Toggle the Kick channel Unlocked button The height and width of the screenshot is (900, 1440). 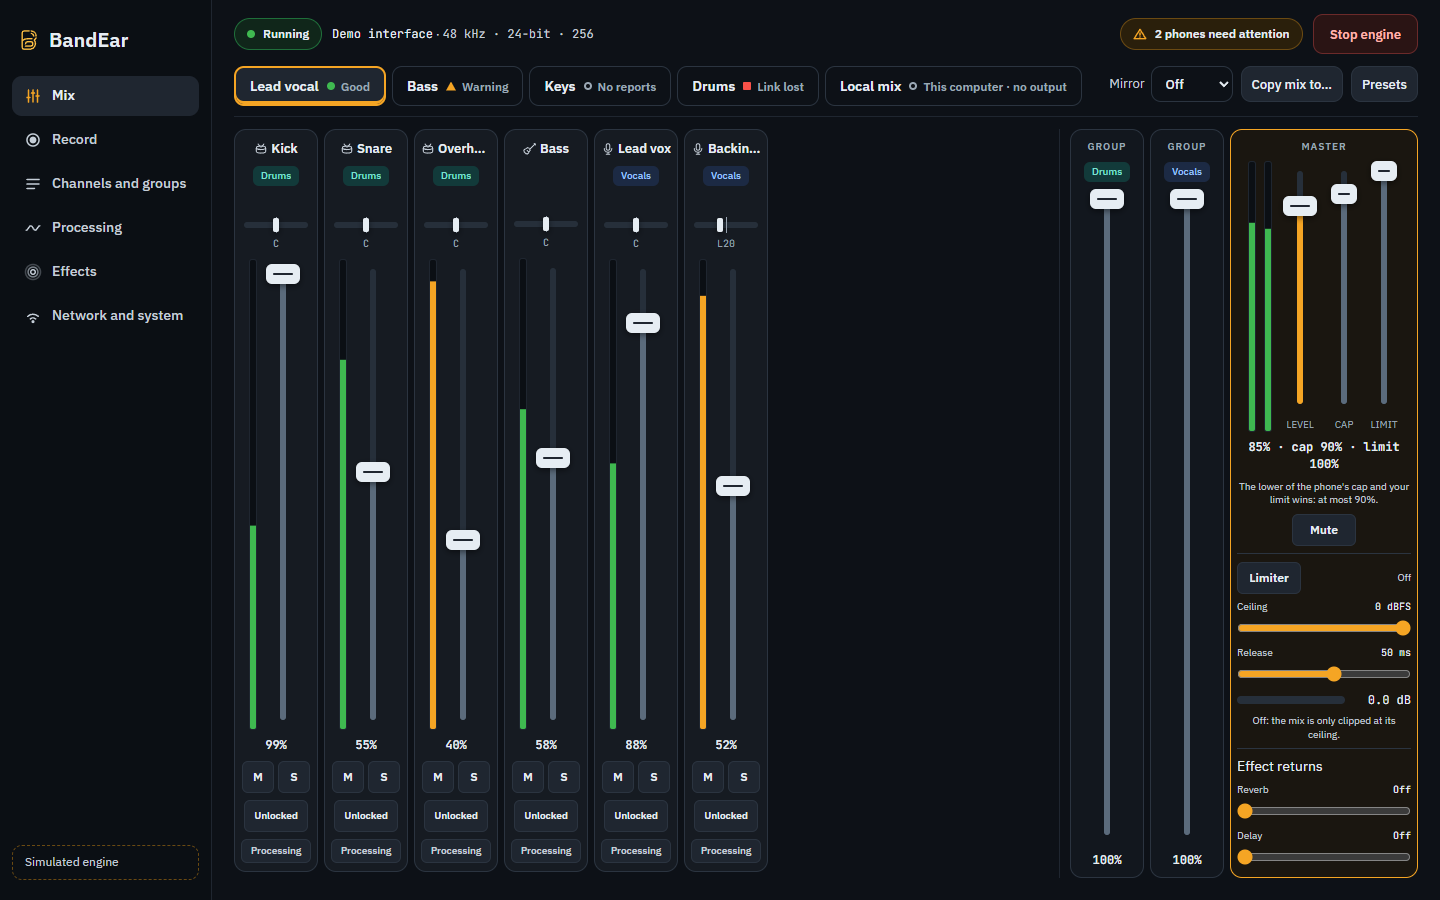[276, 816]
